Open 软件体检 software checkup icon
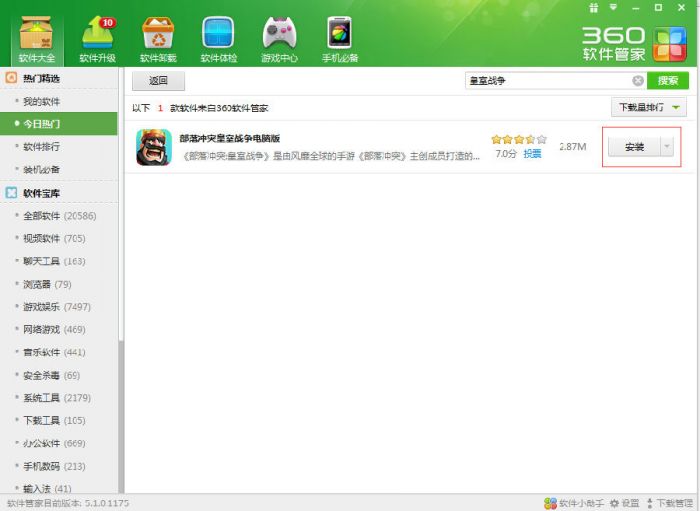The height and width of the screenshot is (511, 700). (218, 37)
